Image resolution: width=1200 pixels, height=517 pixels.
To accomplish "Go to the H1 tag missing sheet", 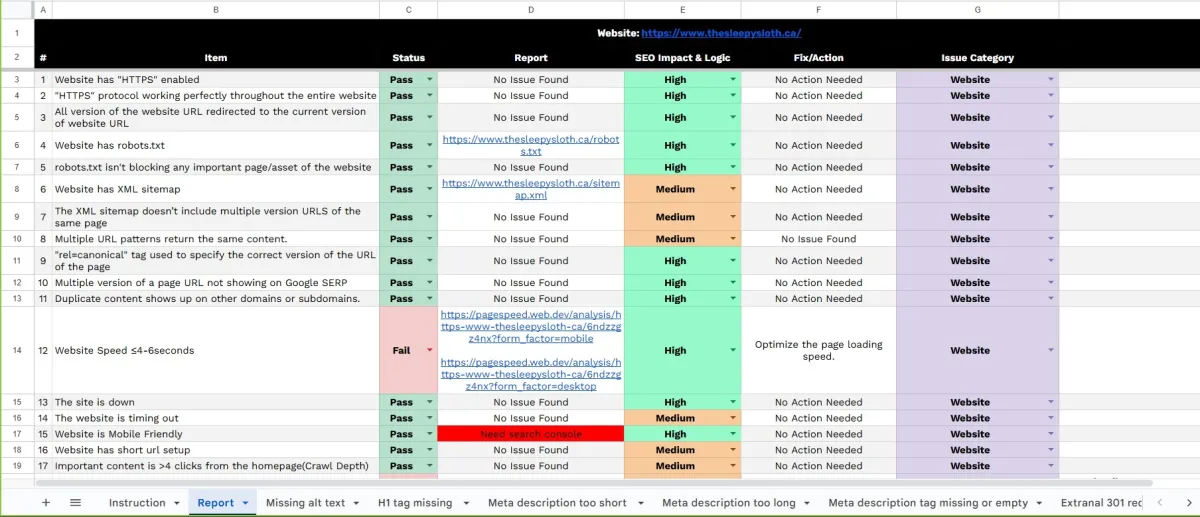I will [x=415, y=503].
